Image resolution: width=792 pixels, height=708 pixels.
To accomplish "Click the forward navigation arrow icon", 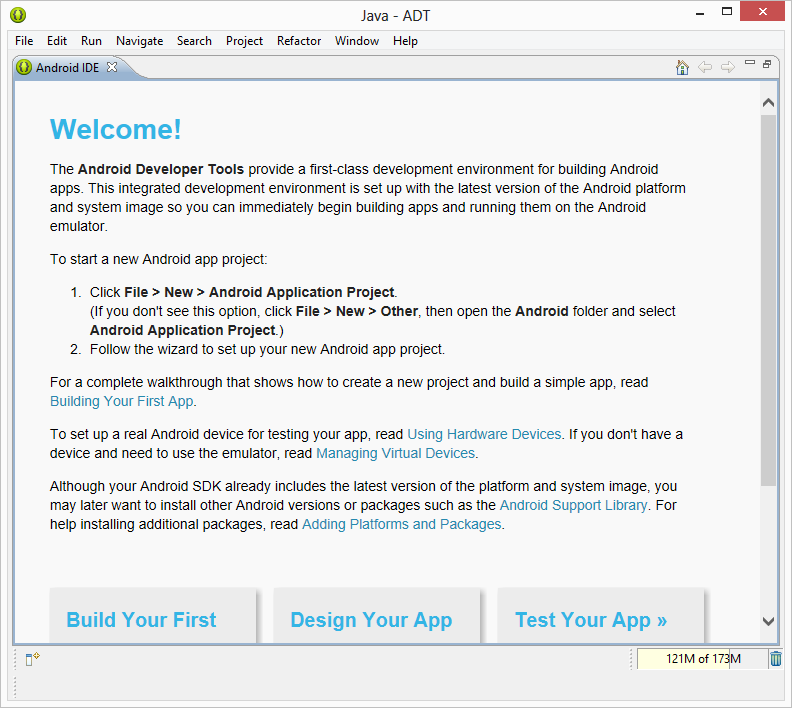I will [x=728, y=67].
